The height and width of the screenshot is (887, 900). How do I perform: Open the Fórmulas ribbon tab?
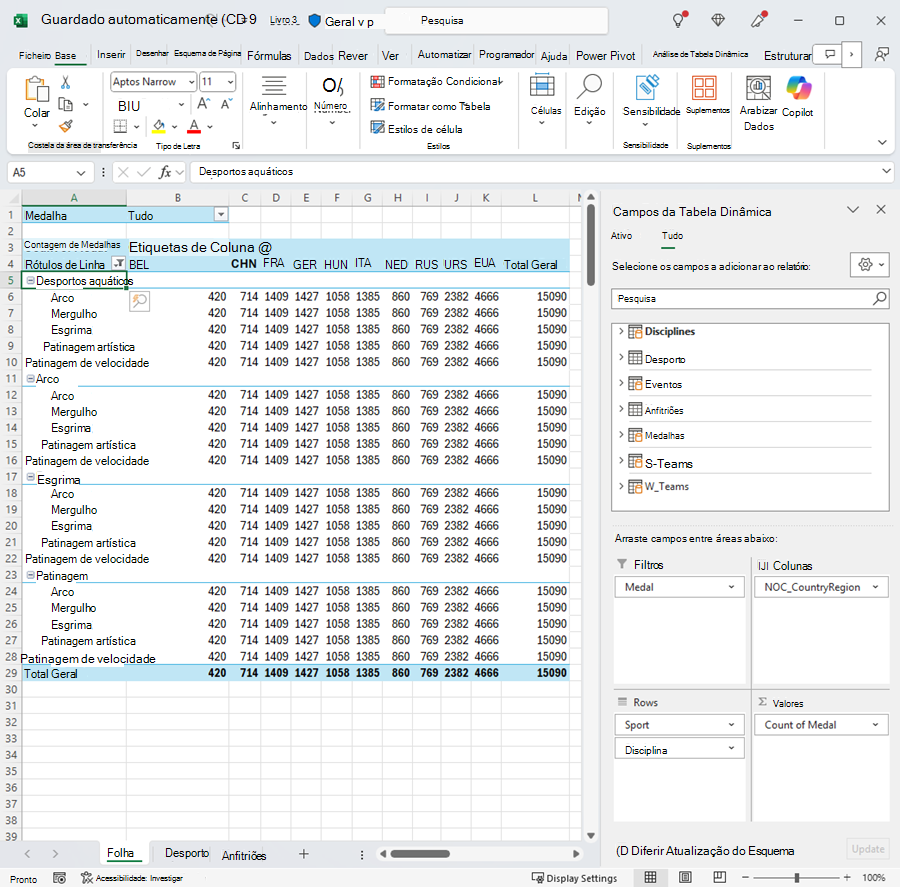[x=269, y=56]
